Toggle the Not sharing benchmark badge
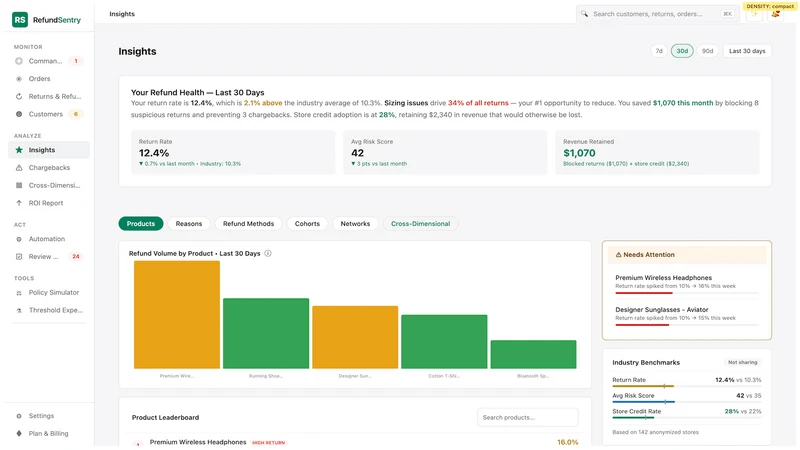 coord(742,362)
